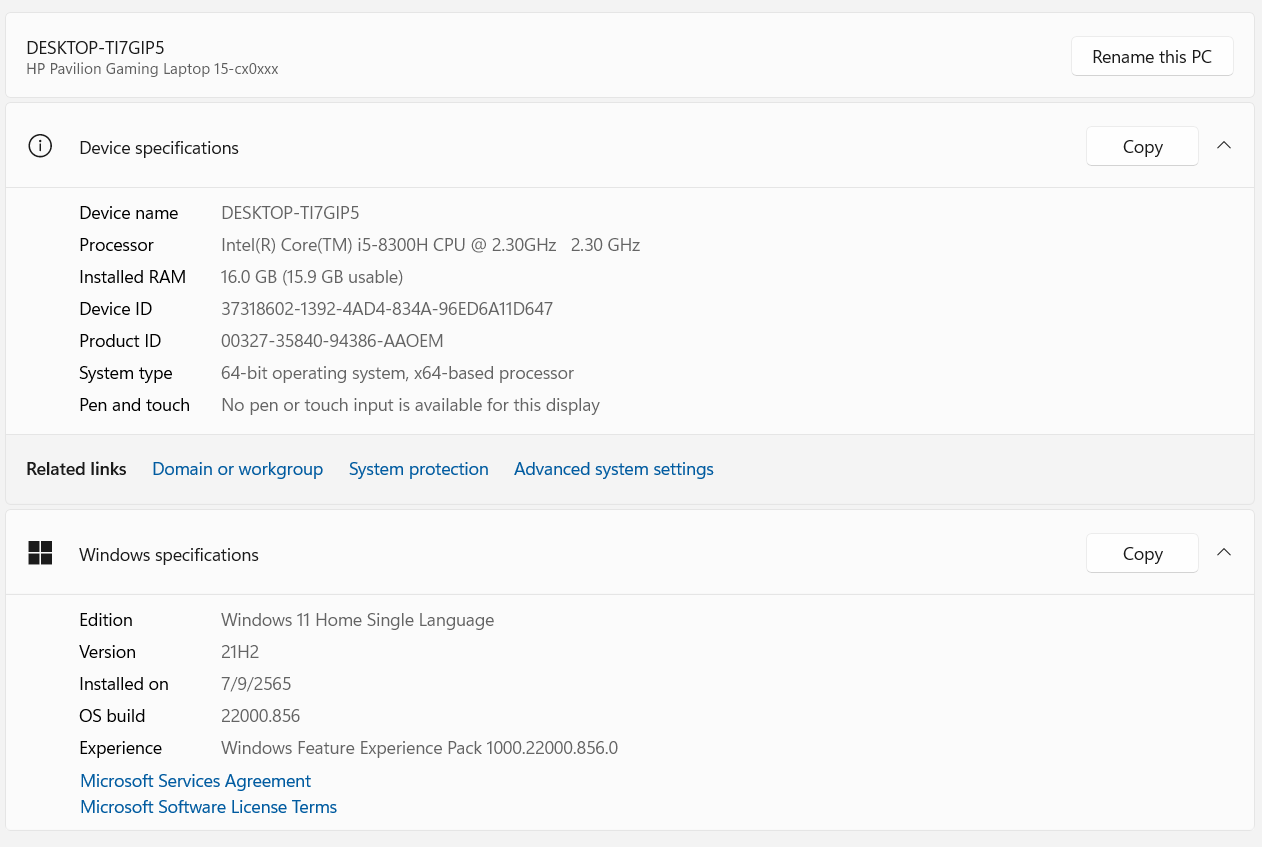Open Advanced system settings link

click(x=614, y=469)
